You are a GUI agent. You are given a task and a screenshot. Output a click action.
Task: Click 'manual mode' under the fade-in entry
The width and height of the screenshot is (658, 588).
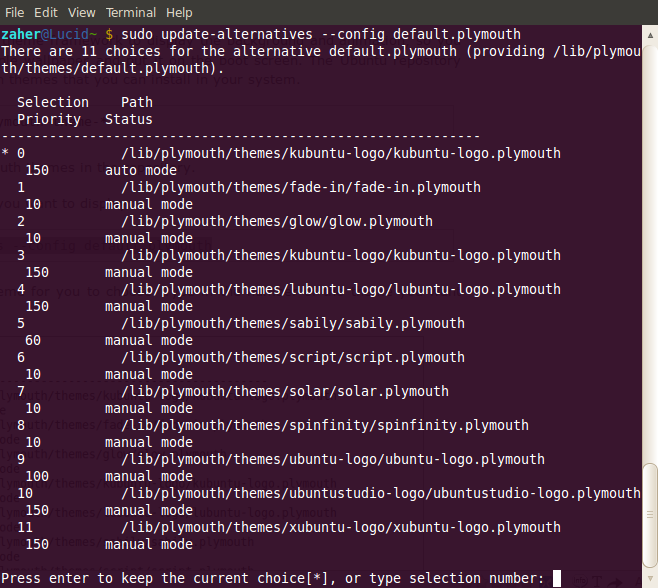tap(149, 204)
